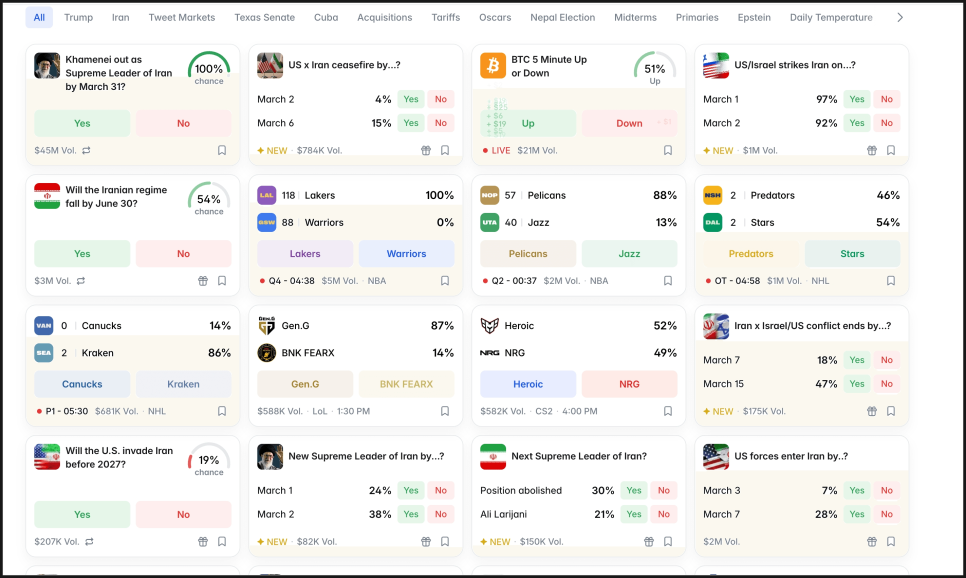Open the US forces enter Iran by..? title

click(x=791, y=456)
